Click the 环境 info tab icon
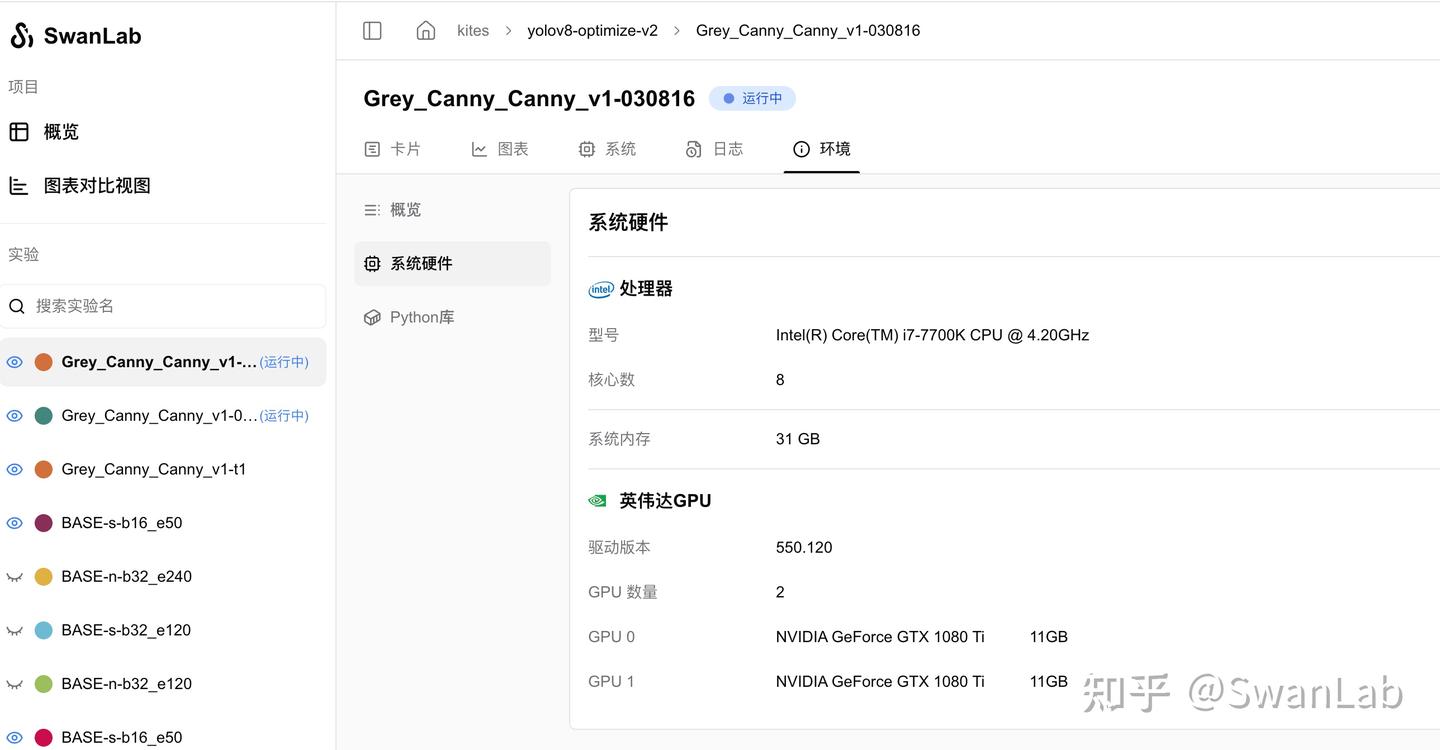 tap(801, 149)
